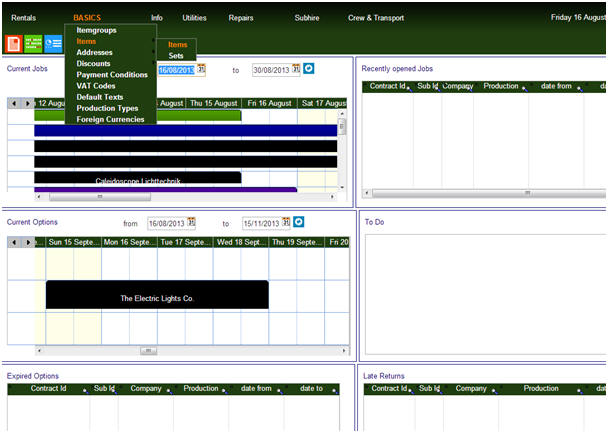
Task: Refresh the Current Jobs date range
Action: (x=308, y=69)
